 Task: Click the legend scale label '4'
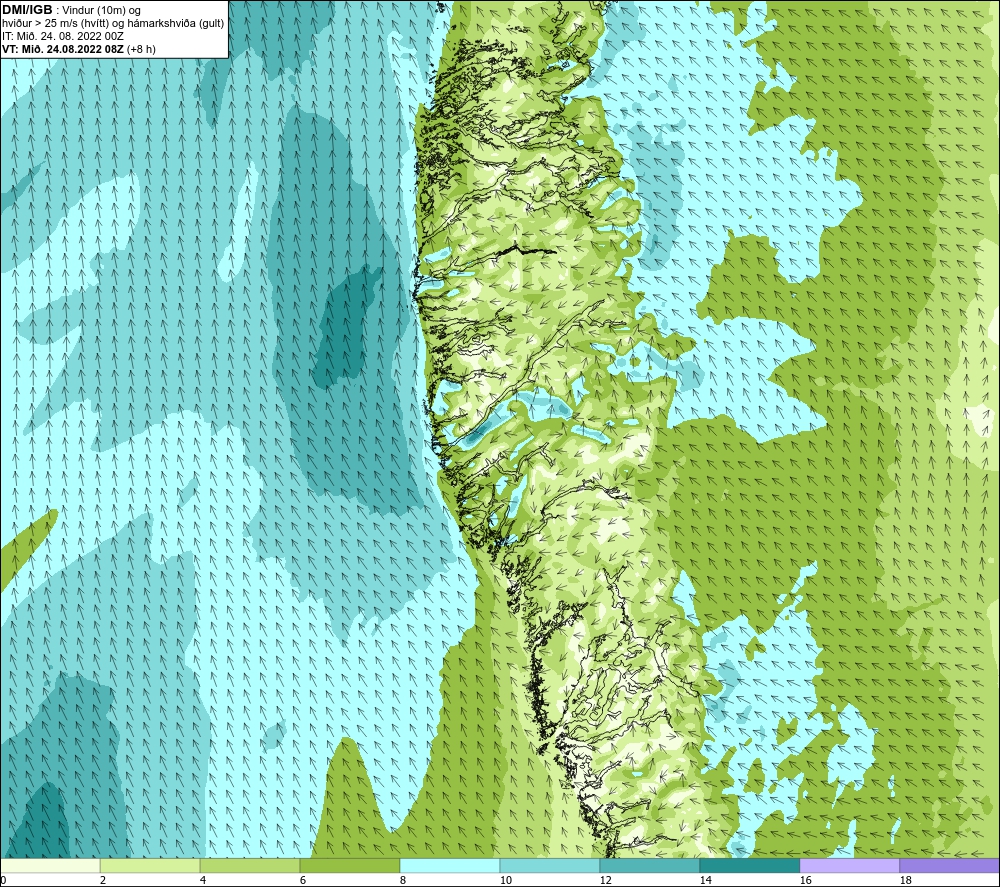(203, 880)
